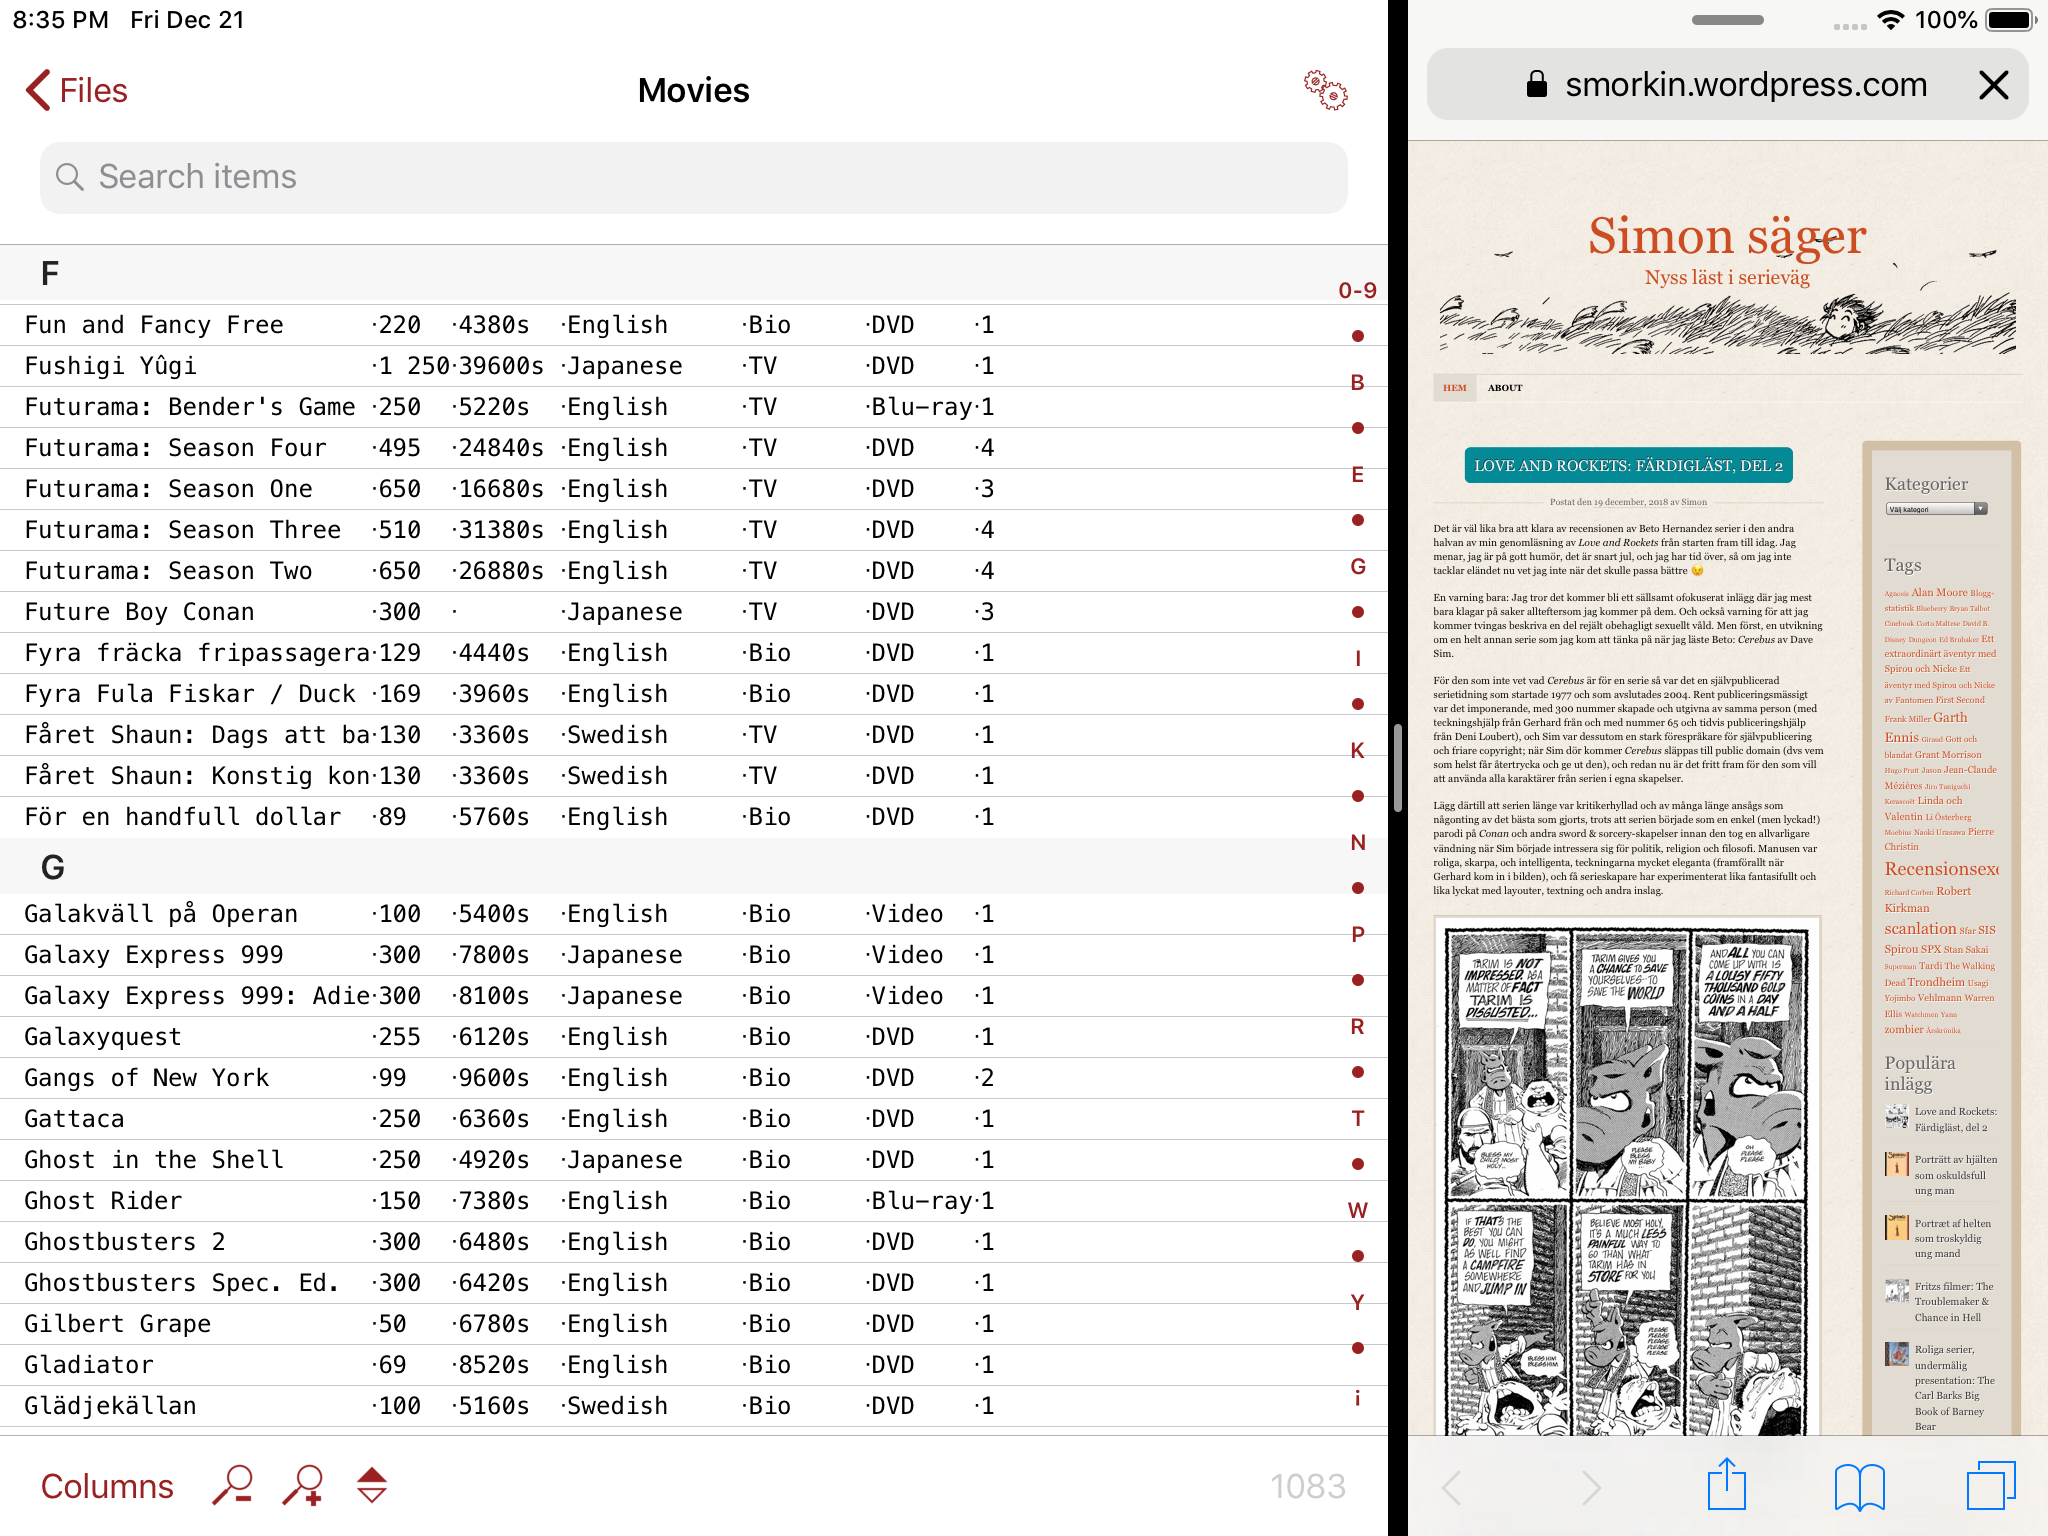Viewport: 2048px width, 1536px height.
Task: Open the settings gears icon
Action: pos(1325,90)
